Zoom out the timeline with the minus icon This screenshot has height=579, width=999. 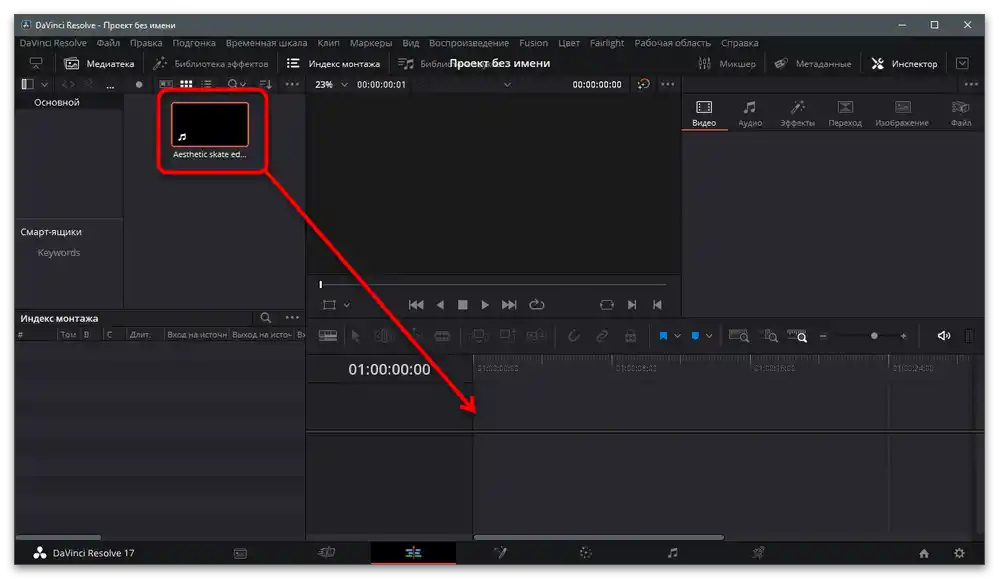pyautogui.click(x=823, y=336)
